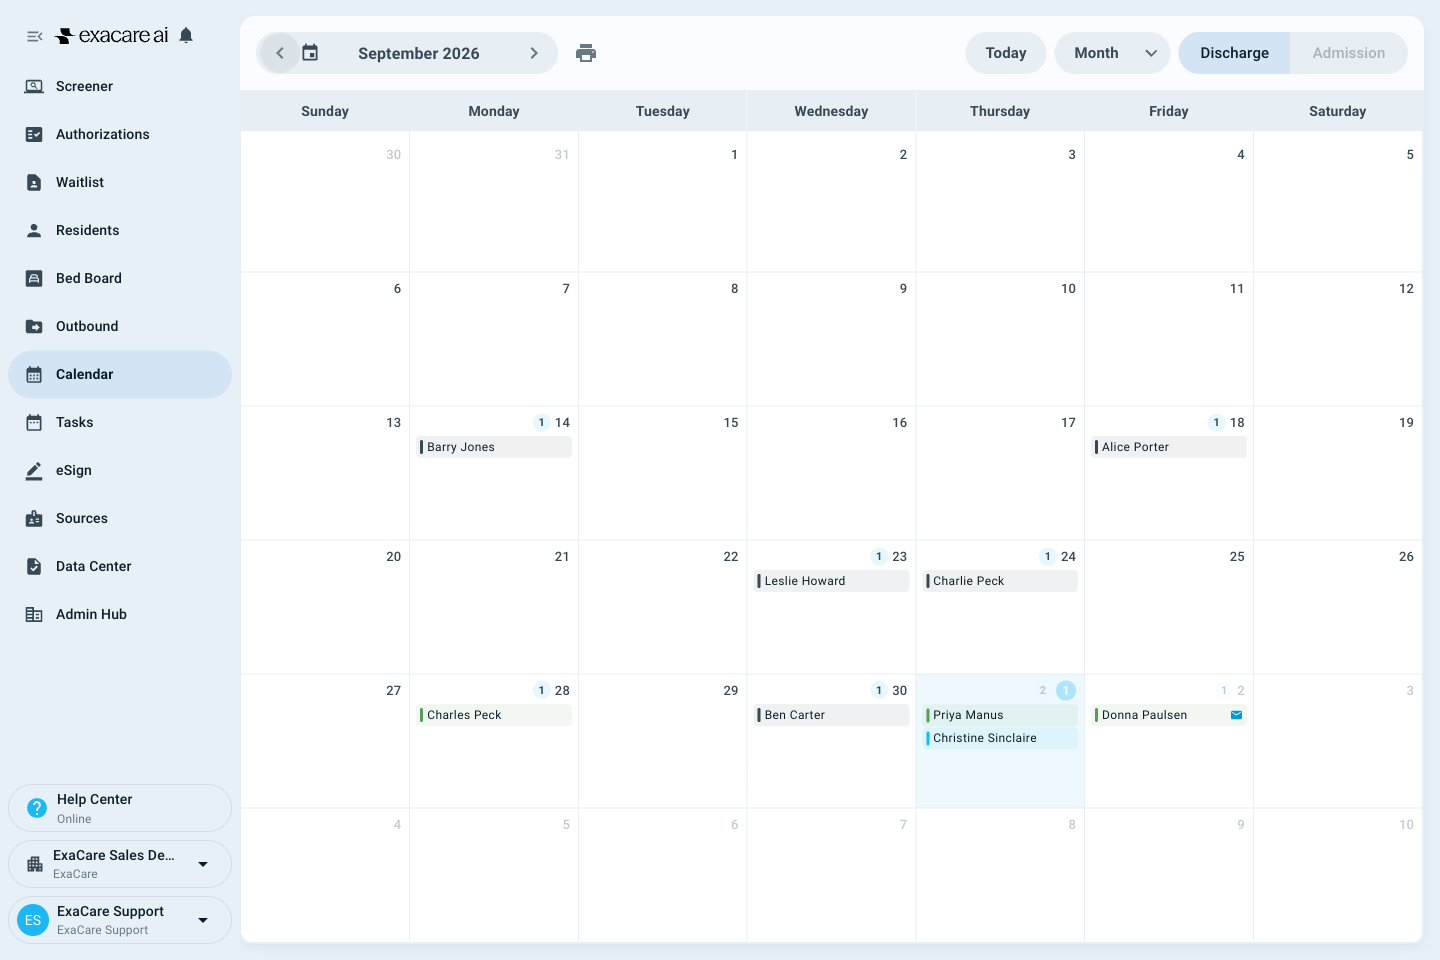Open email icon on Donna Paulsen event
This screenshot has height=960, width=1440.
coord(1236,715)
